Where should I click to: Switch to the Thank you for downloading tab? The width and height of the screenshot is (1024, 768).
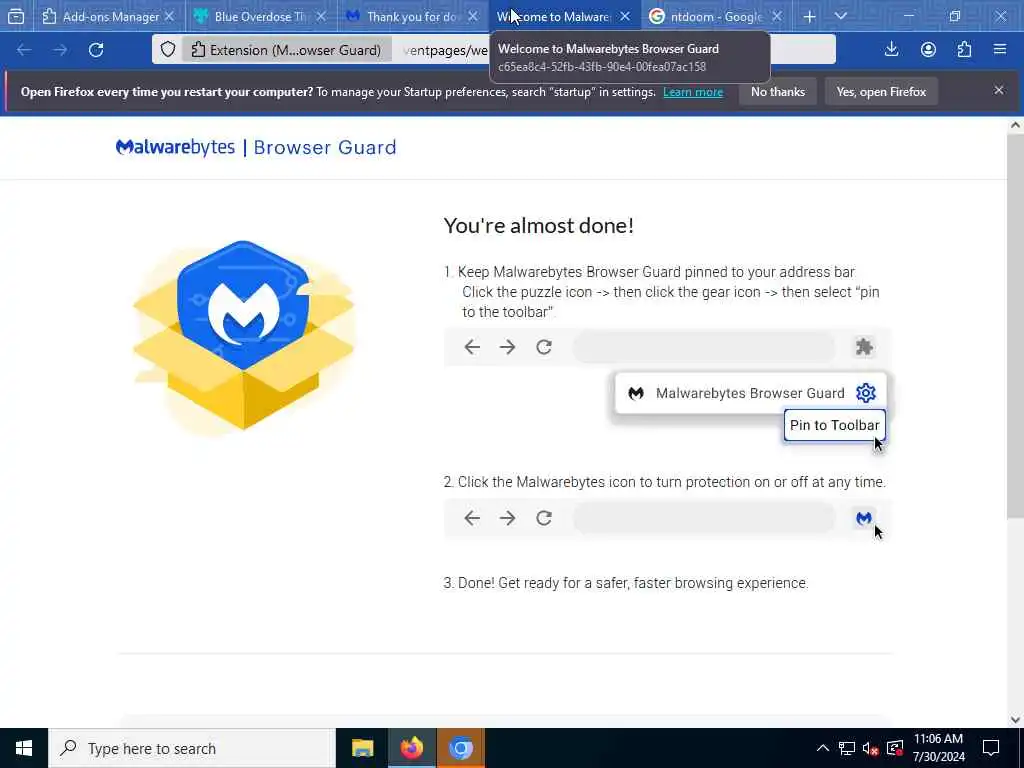413,16
